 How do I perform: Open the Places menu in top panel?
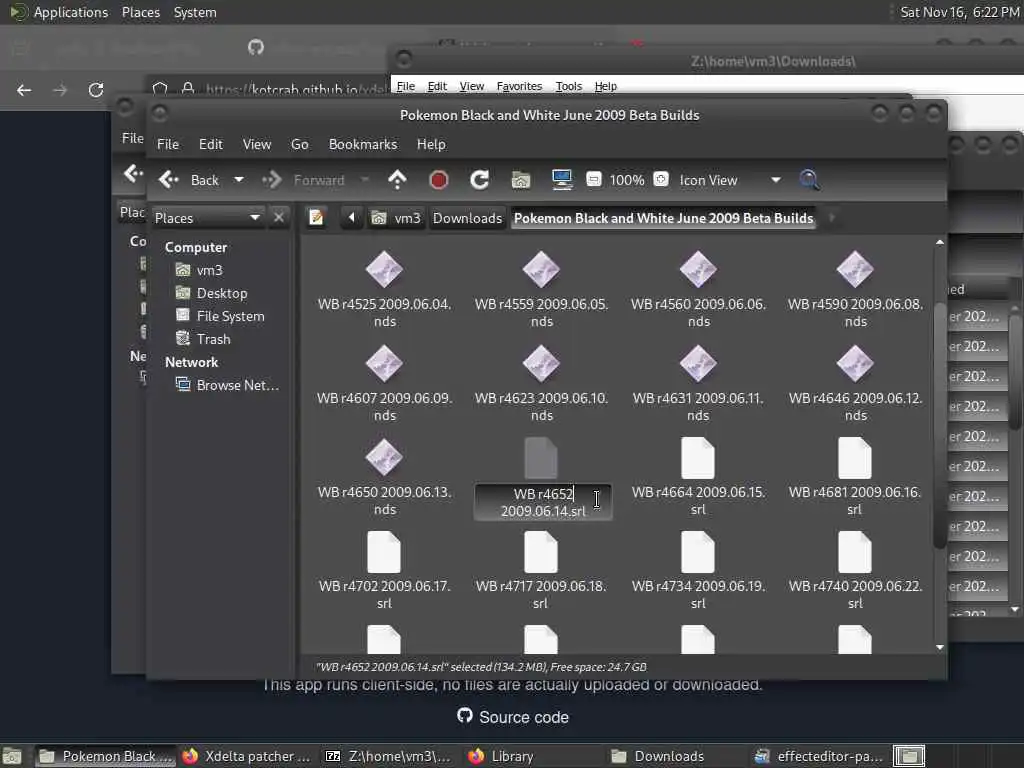coord(140,12)
